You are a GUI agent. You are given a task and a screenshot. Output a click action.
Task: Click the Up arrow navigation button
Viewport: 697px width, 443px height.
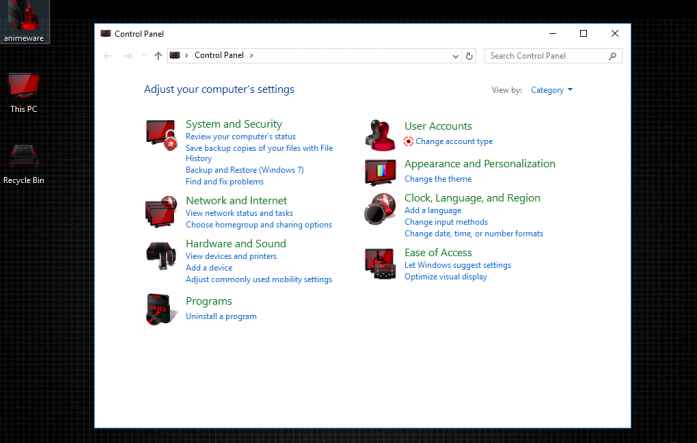tap(158, 56)
